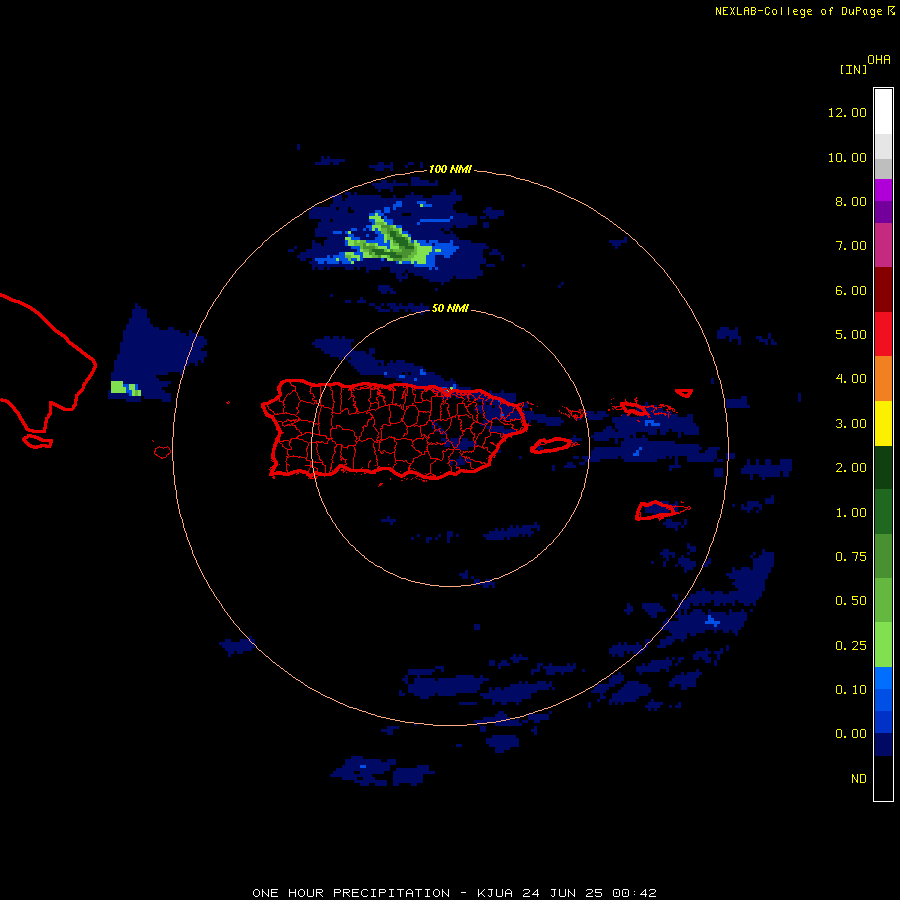Click the 5.00 legend value
This screenshot has height=900, width=900.
(850, 335)
